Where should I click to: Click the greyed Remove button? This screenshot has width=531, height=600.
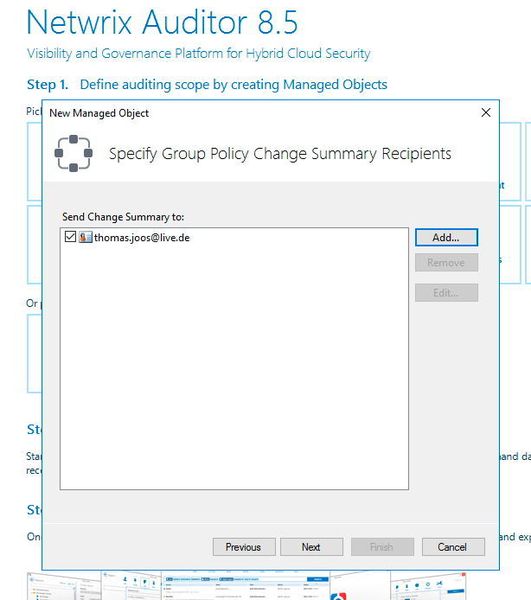click(x=446, y=262)
